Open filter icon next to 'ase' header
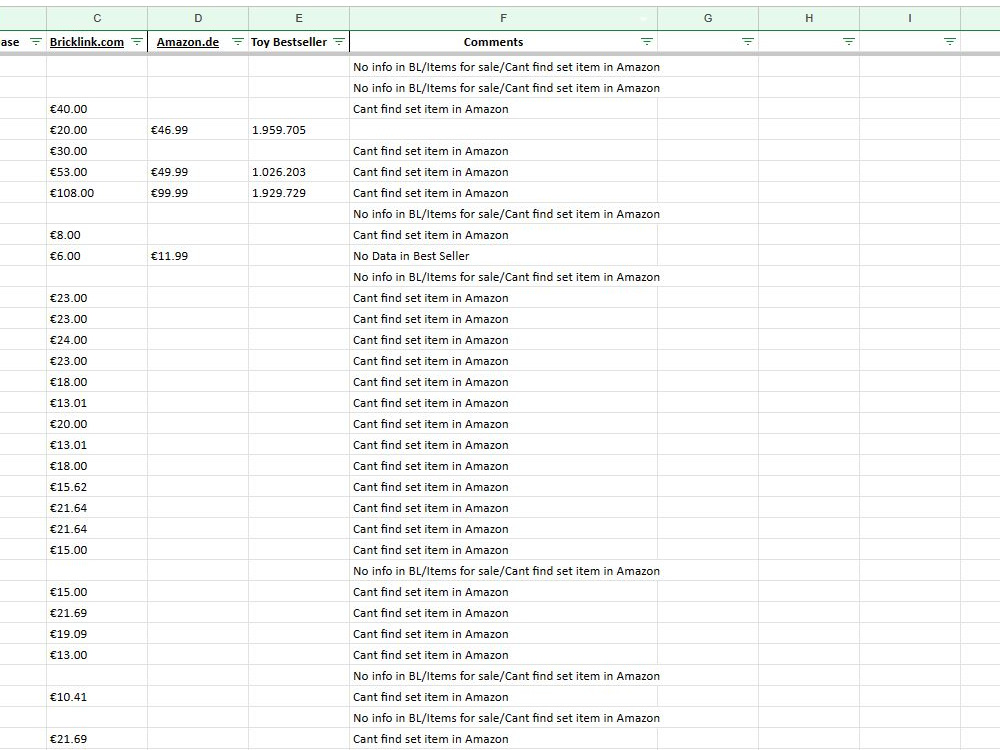The height and width of the screenshot is (750, 1000). click(36, 42)
